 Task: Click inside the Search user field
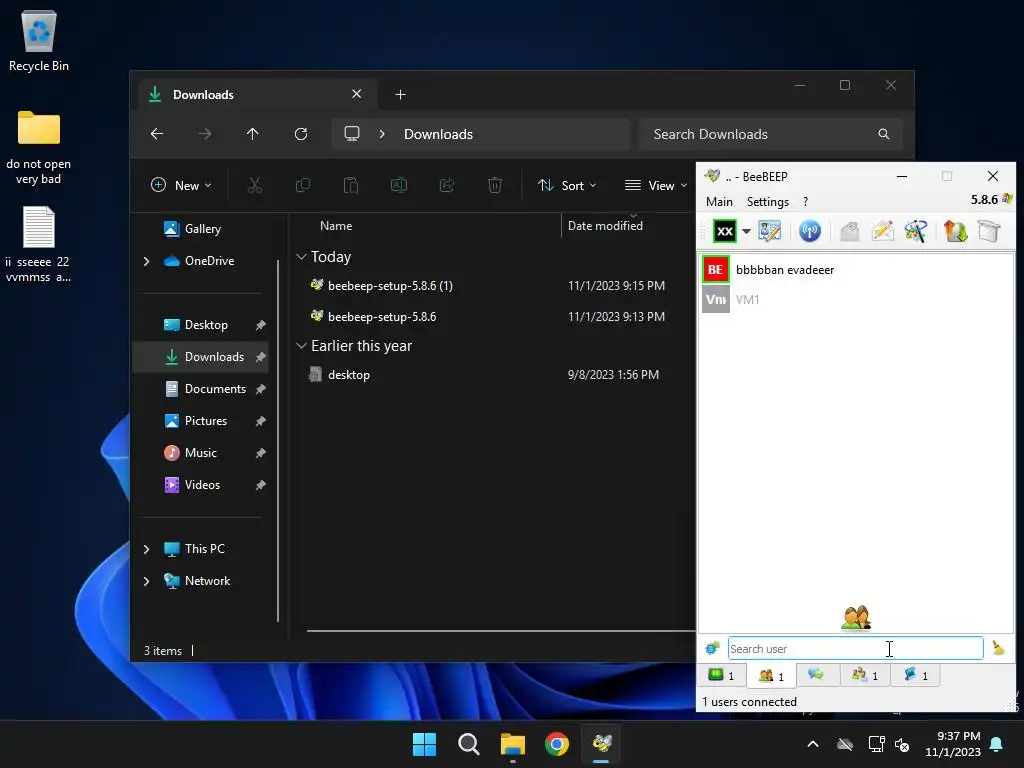tap(856, 648)
